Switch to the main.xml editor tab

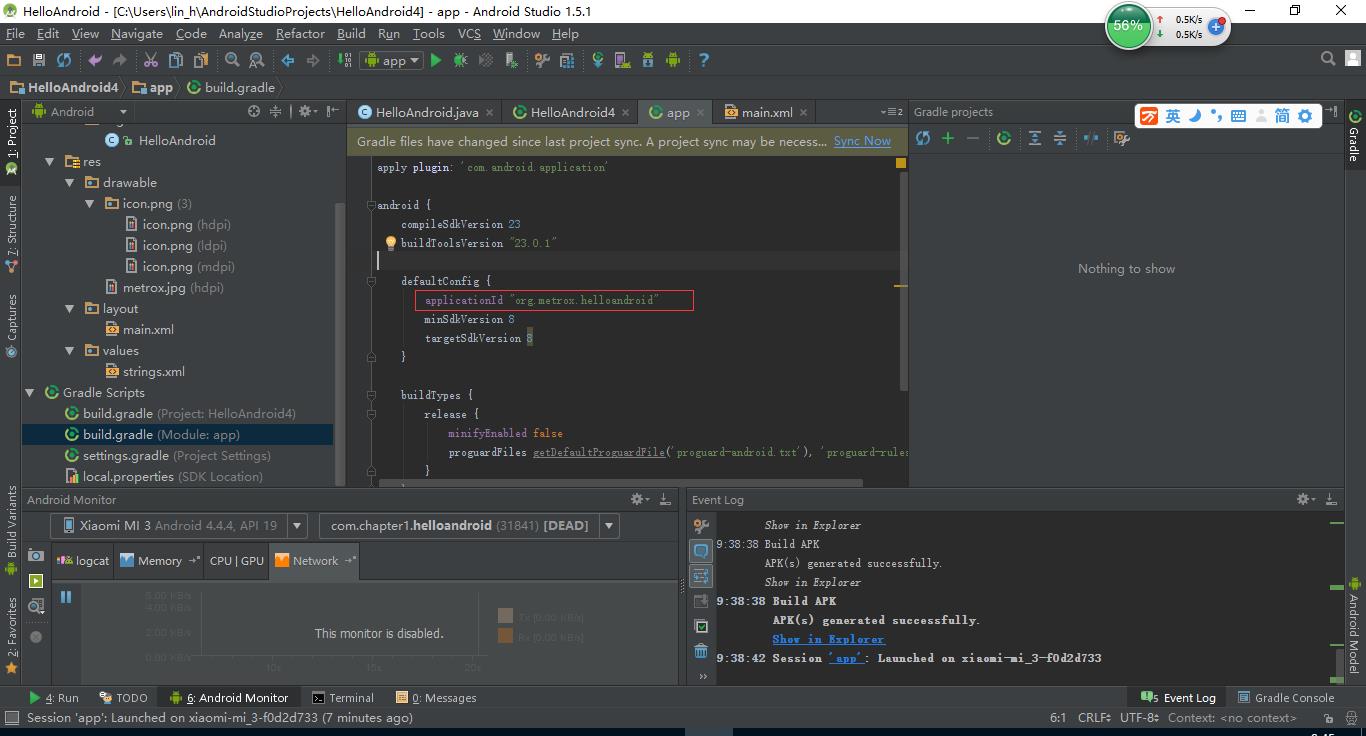tap(765, 112)
